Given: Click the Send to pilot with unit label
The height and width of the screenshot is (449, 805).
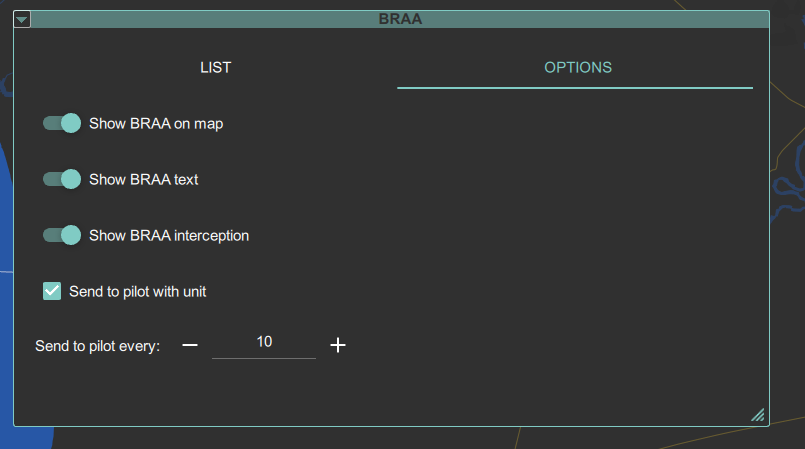Looking at the screenshot, I should click(x=138, y=291).
